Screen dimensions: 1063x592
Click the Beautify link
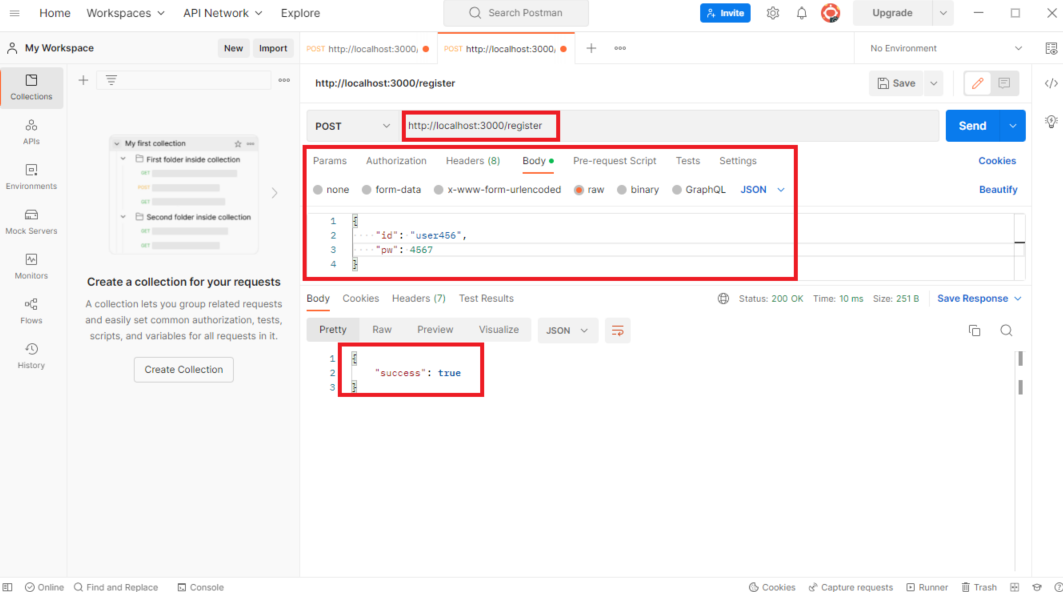(x=998, y=190)
